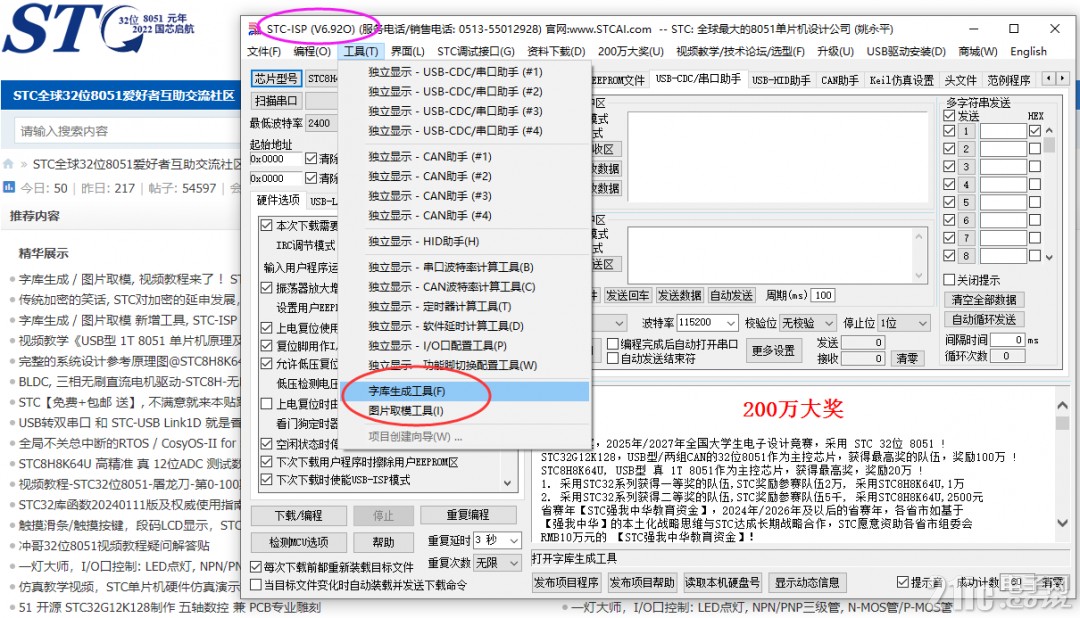Screen dimensions: 1080x618
Task: Open the 界面(L) menu
Action: click(408, 51)
